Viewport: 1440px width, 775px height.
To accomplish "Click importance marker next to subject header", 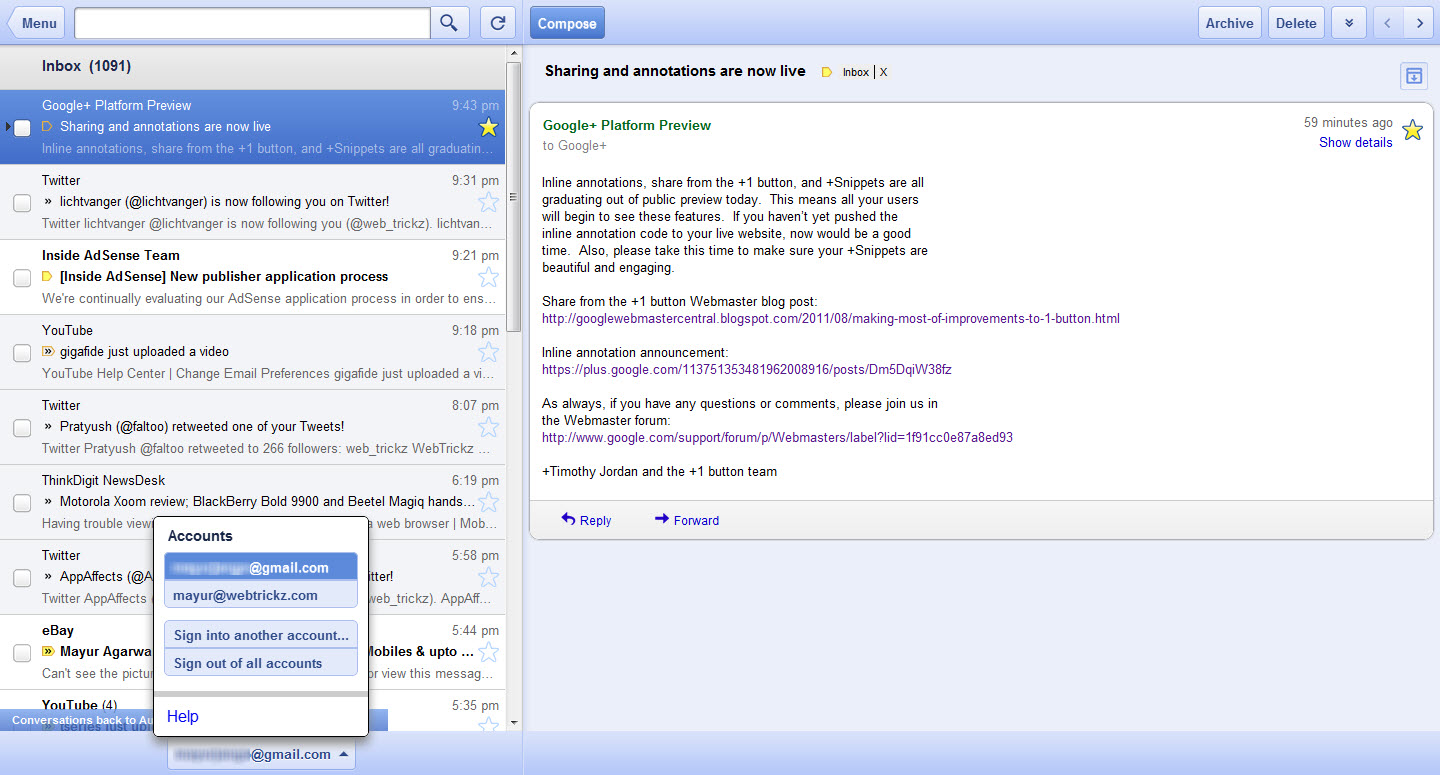I will pos(827,72).
